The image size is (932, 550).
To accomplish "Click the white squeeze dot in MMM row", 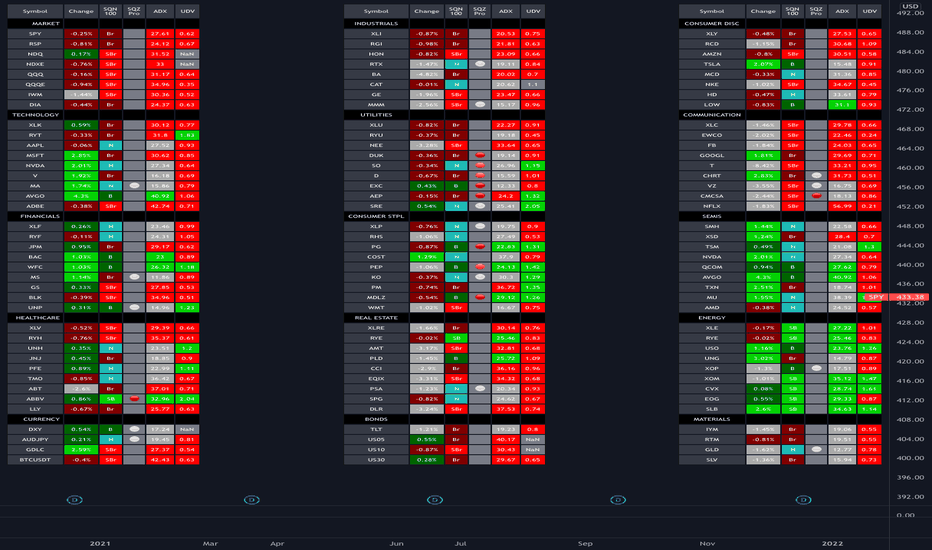I will (480, 104).
